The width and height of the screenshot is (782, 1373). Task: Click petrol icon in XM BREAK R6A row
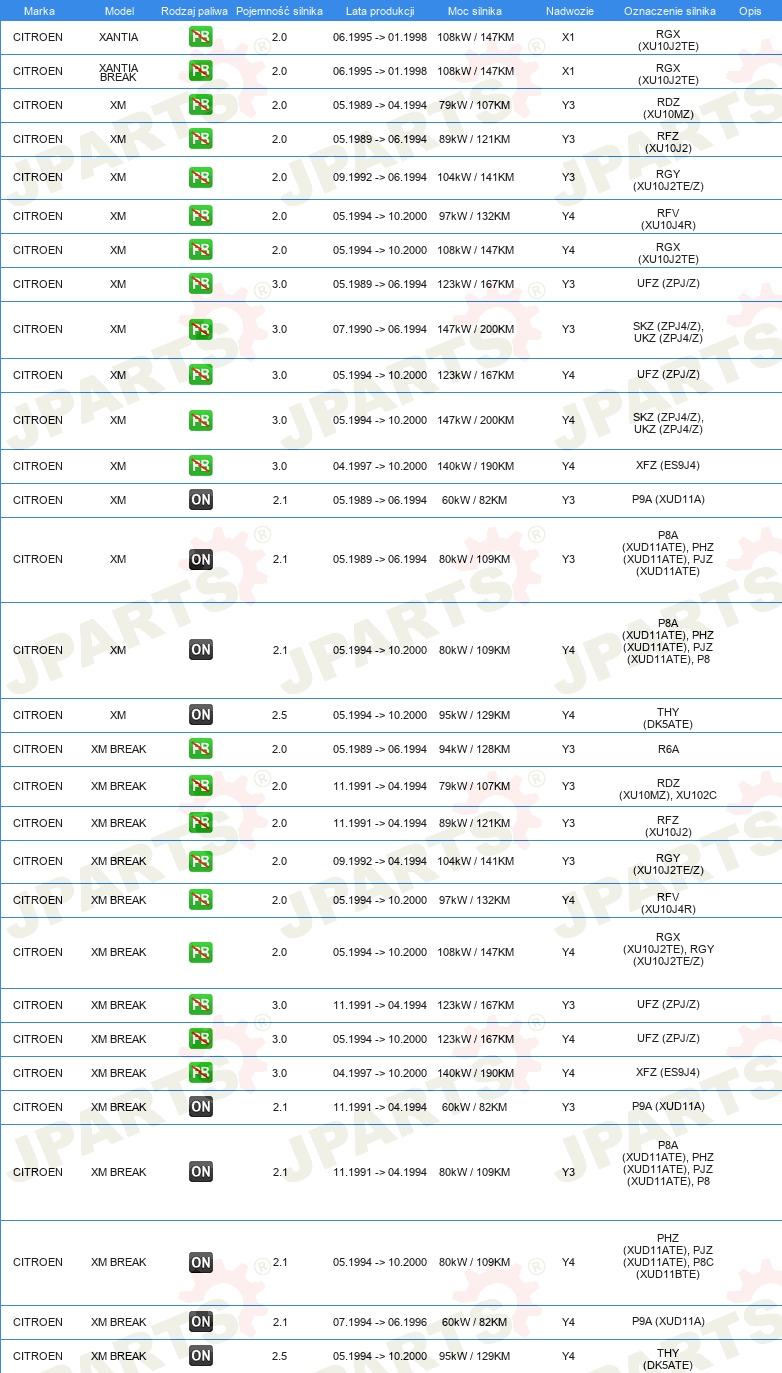coord(201,749)
